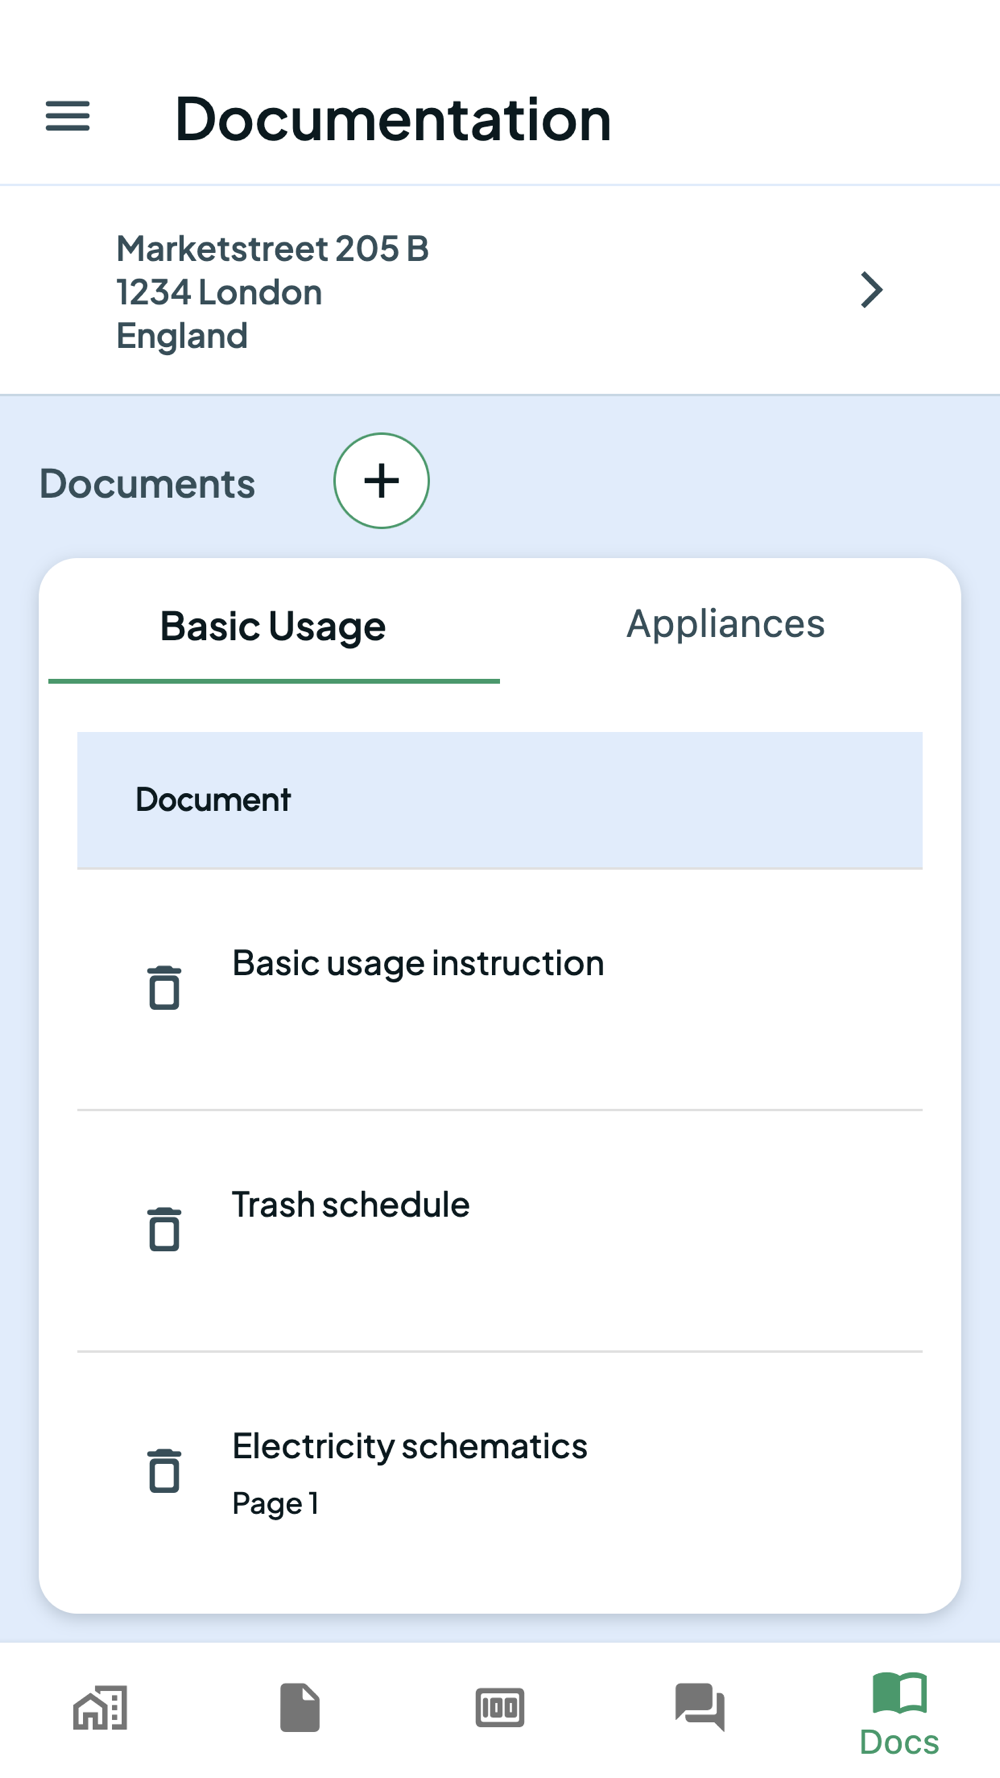The width and height of the screenshot is (1000, 1778).
Task: Open the Trash schedule document
Action: [350, 1205]
